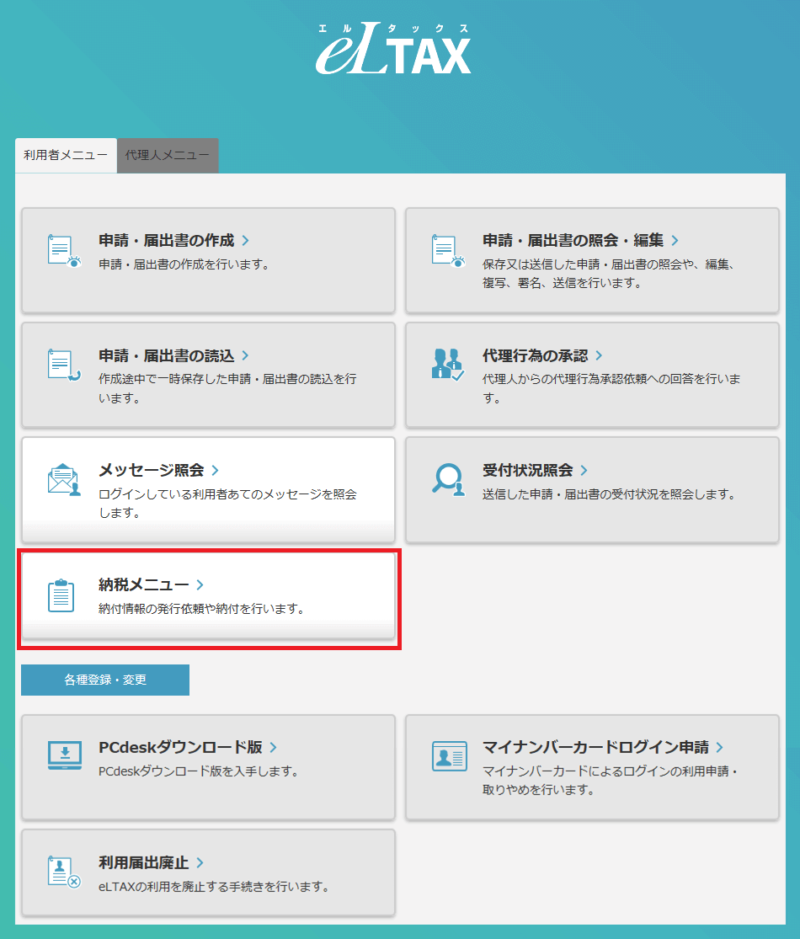
Task: Open 代理行為の承認 heading
Action: click(x=535, y=356)
